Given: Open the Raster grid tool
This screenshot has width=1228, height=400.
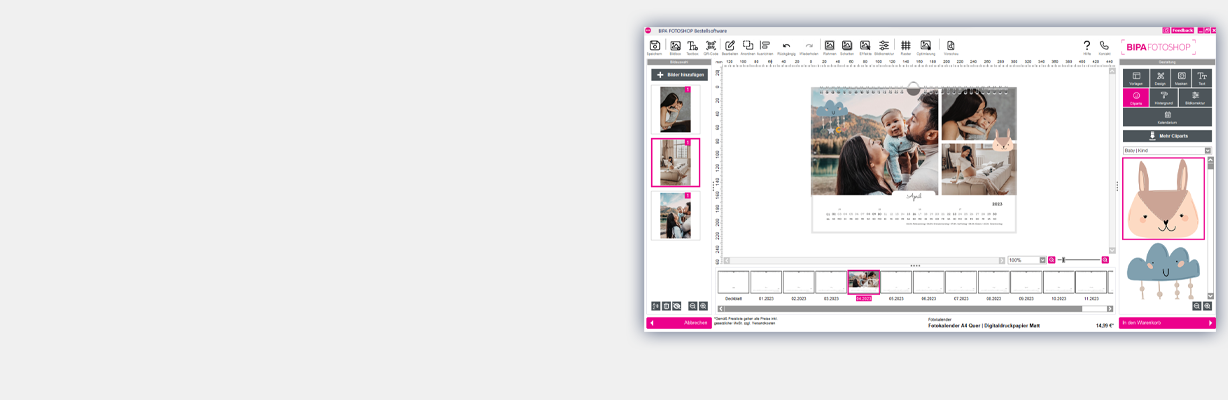Looking at the screenshot, I should click(x=905, y=46).
